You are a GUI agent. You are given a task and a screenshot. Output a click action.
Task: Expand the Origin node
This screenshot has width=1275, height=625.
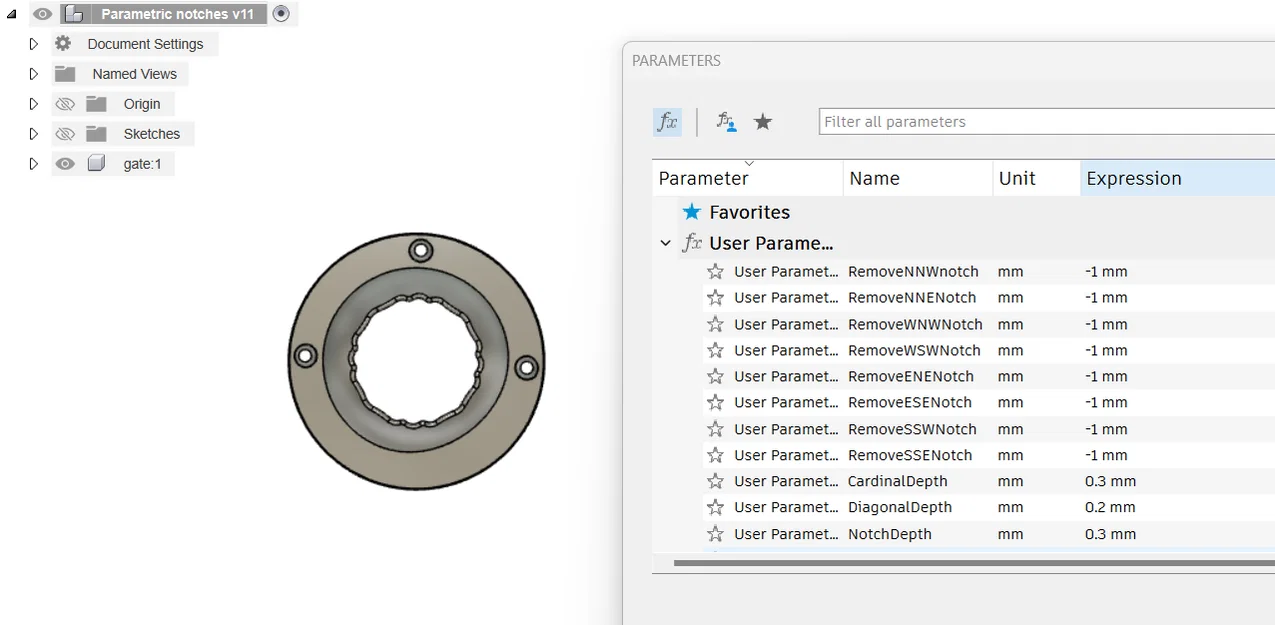34,104
